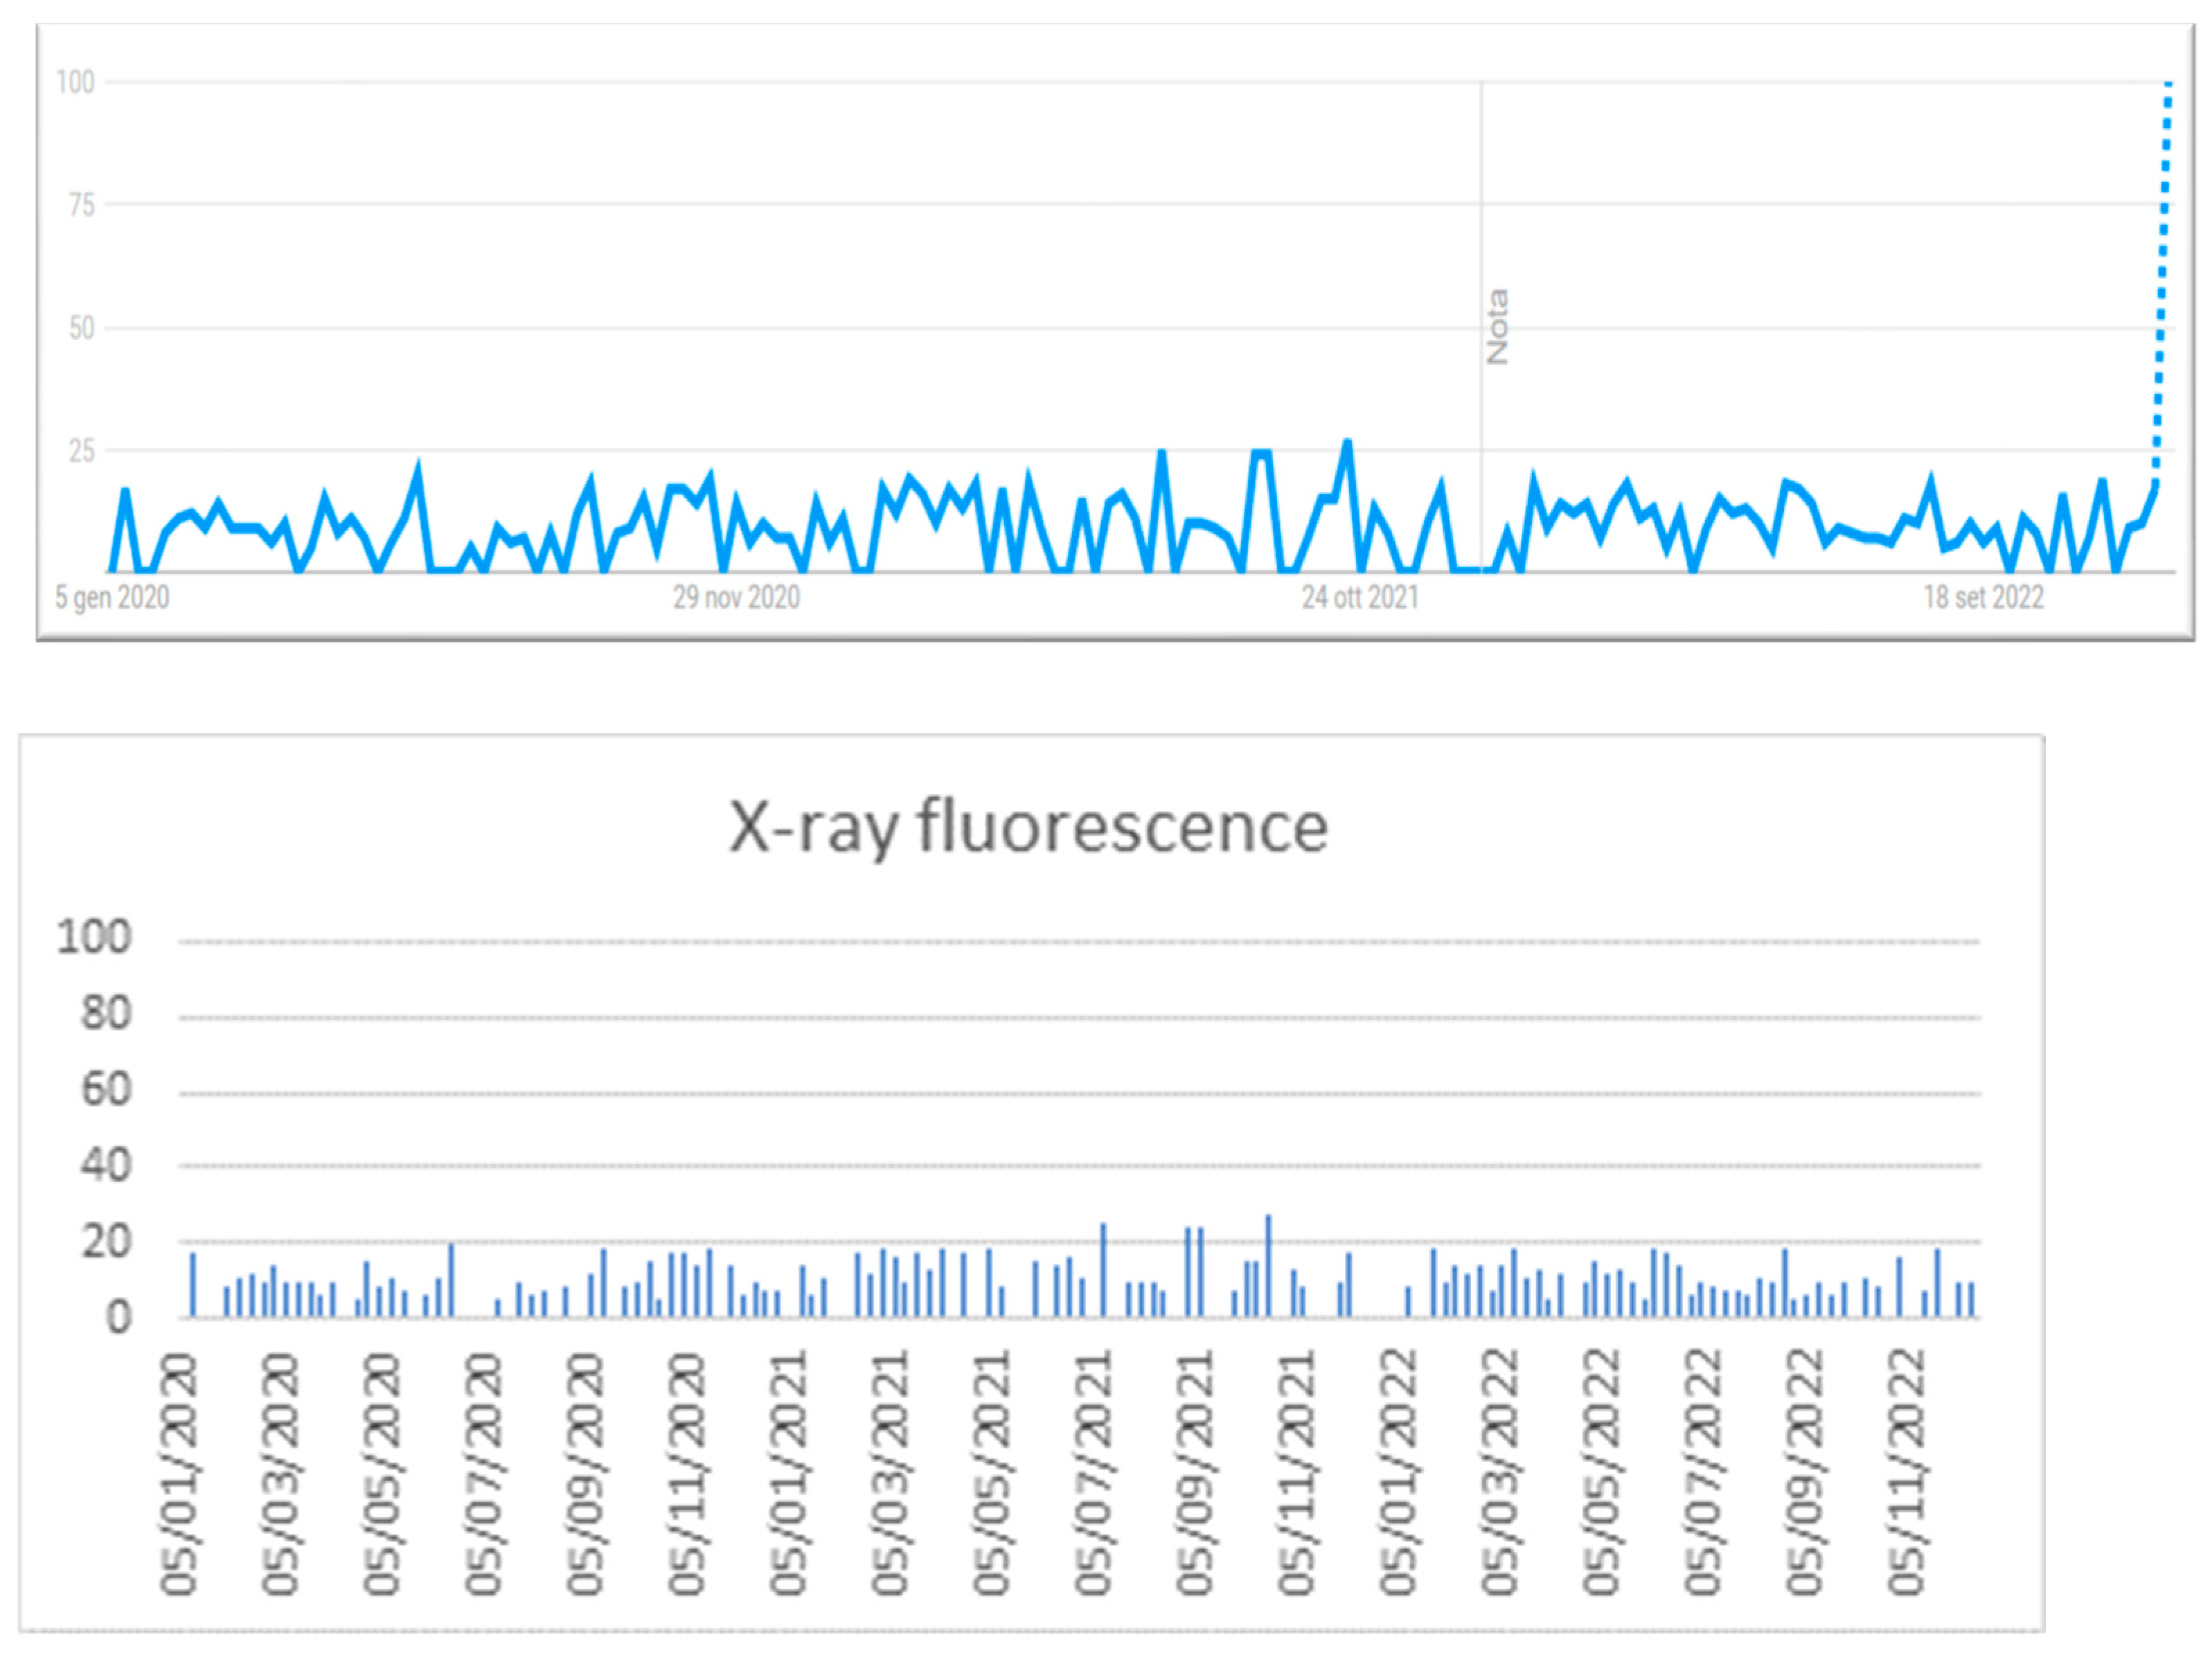Click the '18 set 2022' axis label

(1984, 597)
